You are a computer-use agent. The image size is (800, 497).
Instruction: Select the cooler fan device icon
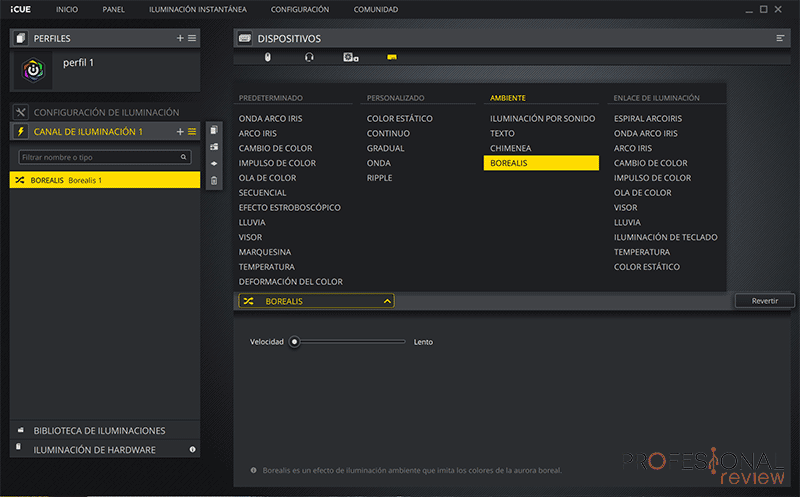pyautogui.click(x=351, y=57)
